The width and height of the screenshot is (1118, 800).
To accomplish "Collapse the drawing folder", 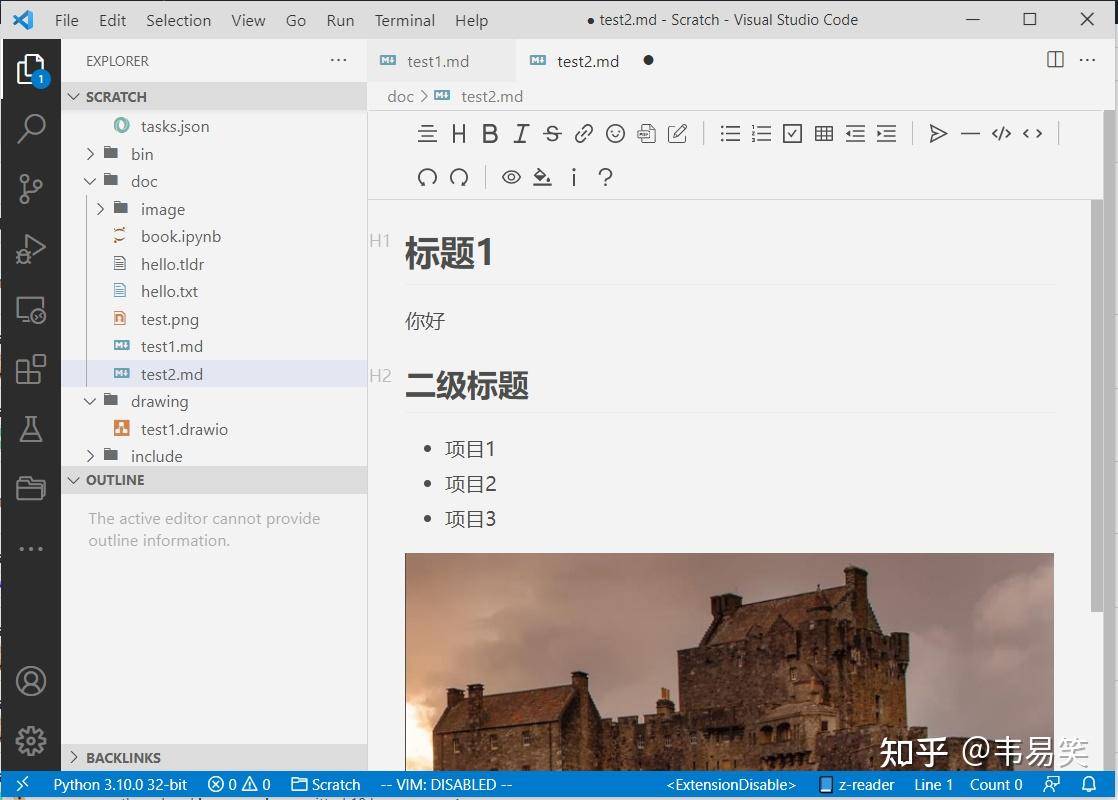I will (x=90, y=401).
